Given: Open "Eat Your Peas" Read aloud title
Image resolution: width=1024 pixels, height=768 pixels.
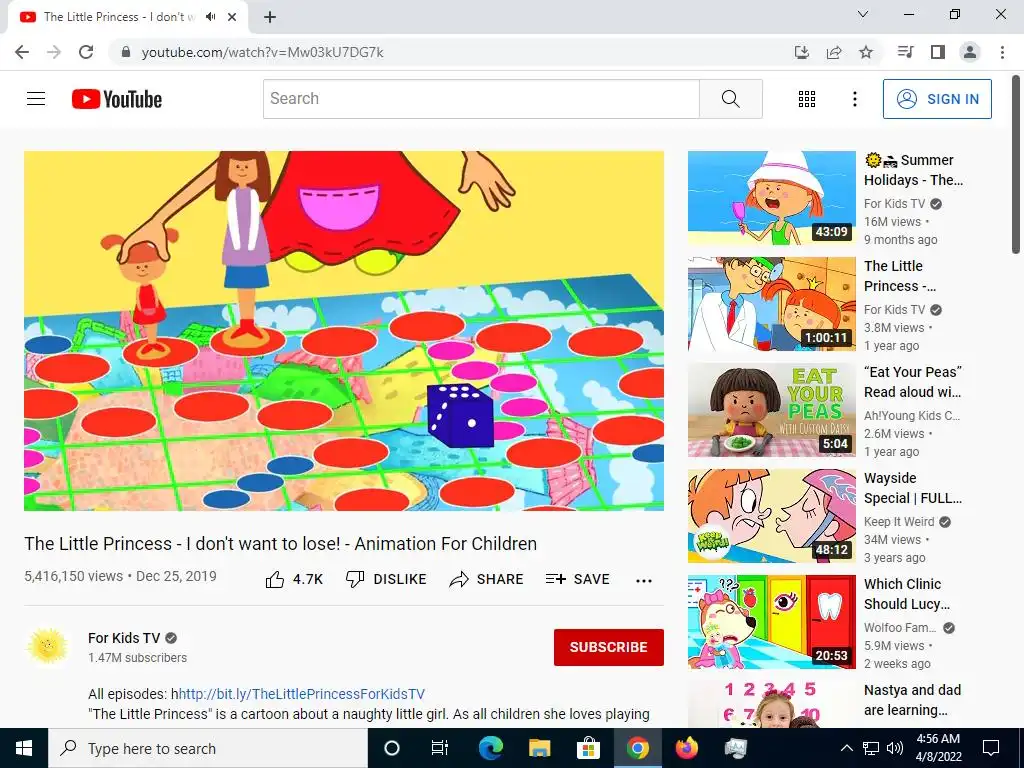Looking at the screenshot, I should pyautogui.click(x=913, y=381).
